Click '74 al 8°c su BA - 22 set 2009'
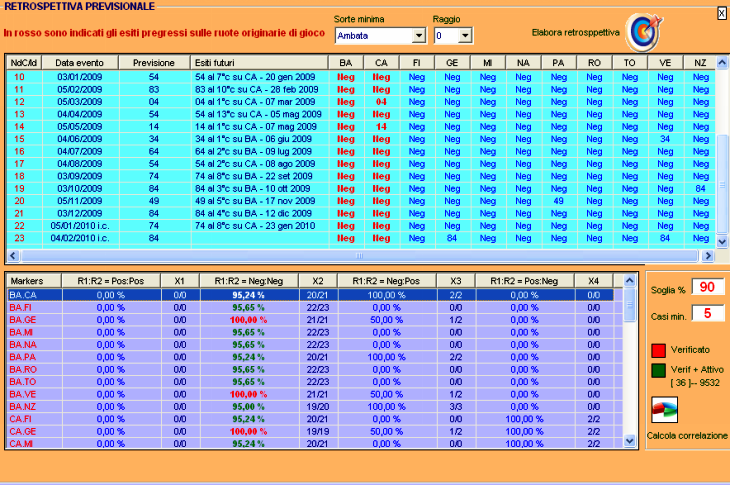This screenshot has height=485, width=730. [254, 176]
